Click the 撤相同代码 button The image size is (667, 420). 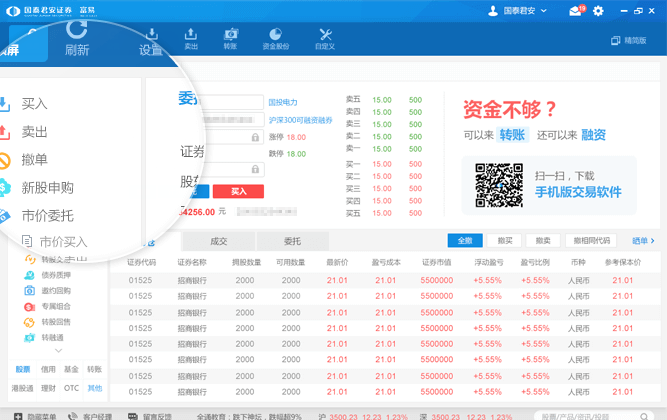592,240
